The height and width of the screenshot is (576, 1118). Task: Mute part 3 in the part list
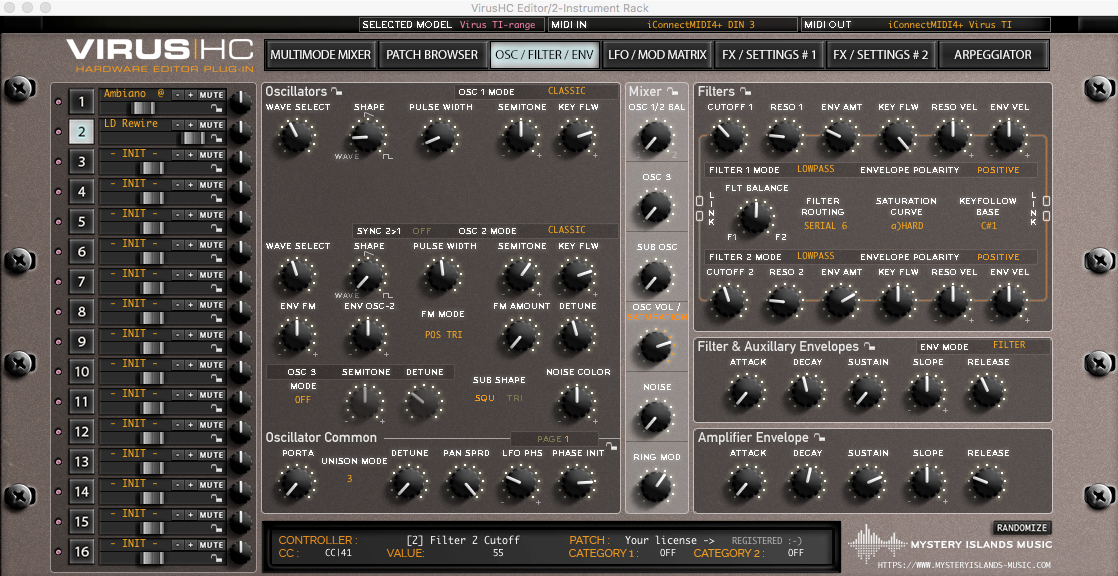(211, 155)
